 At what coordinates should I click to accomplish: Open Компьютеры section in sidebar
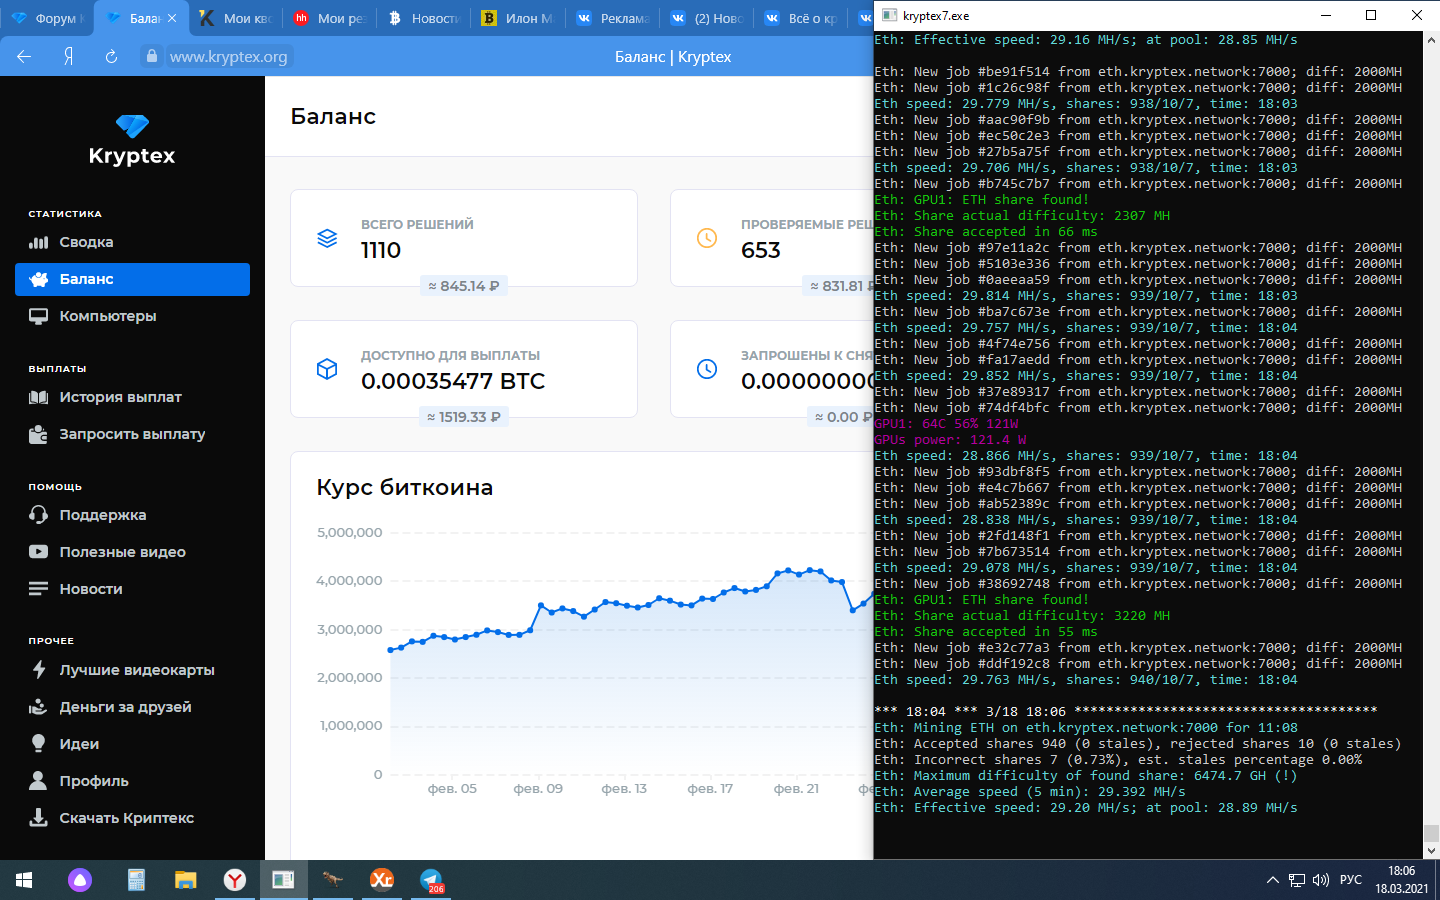(x=107, y=316)
